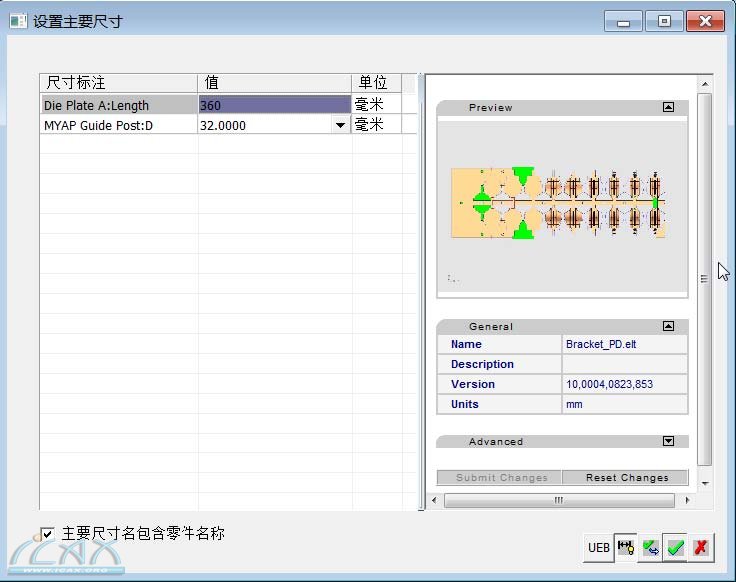
Task: Collapse the General section
Action: tap(668, 326)
